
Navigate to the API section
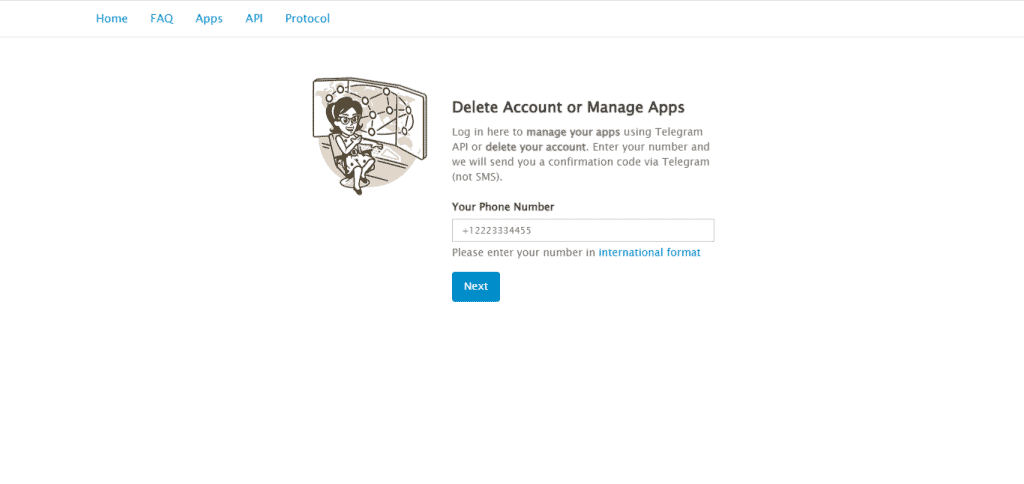(x=254, y=19)
